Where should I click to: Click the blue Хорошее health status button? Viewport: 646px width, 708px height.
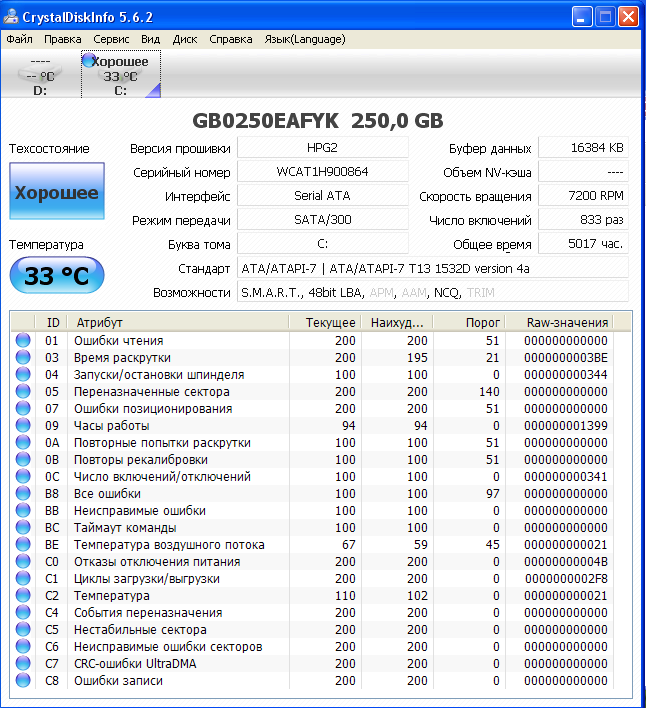(x=56, y=192)
